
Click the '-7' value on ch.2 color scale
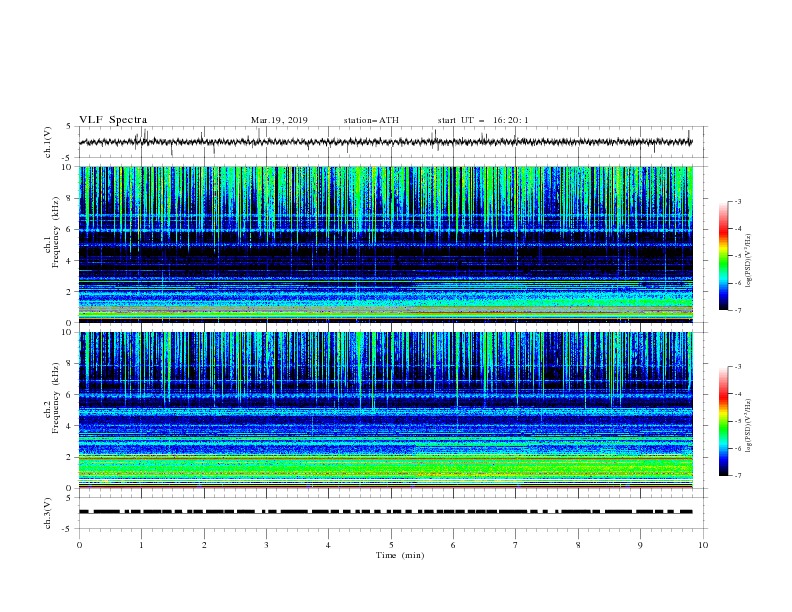click(x=737, y=476)
